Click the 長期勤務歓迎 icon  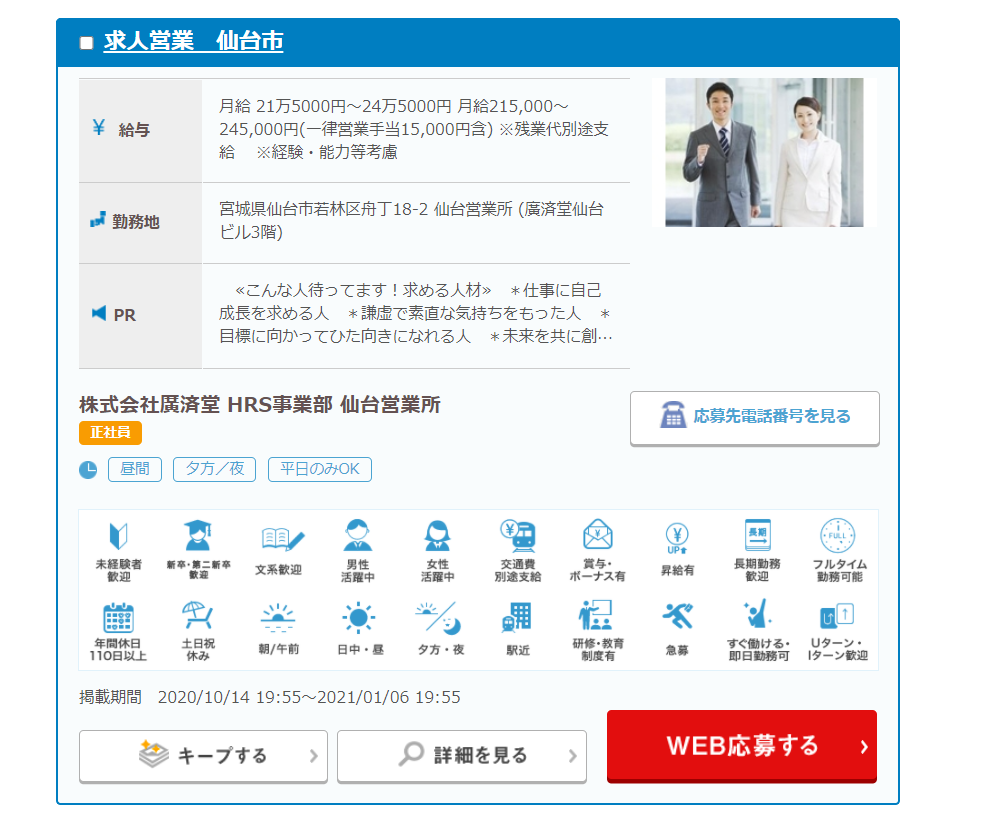757,535
